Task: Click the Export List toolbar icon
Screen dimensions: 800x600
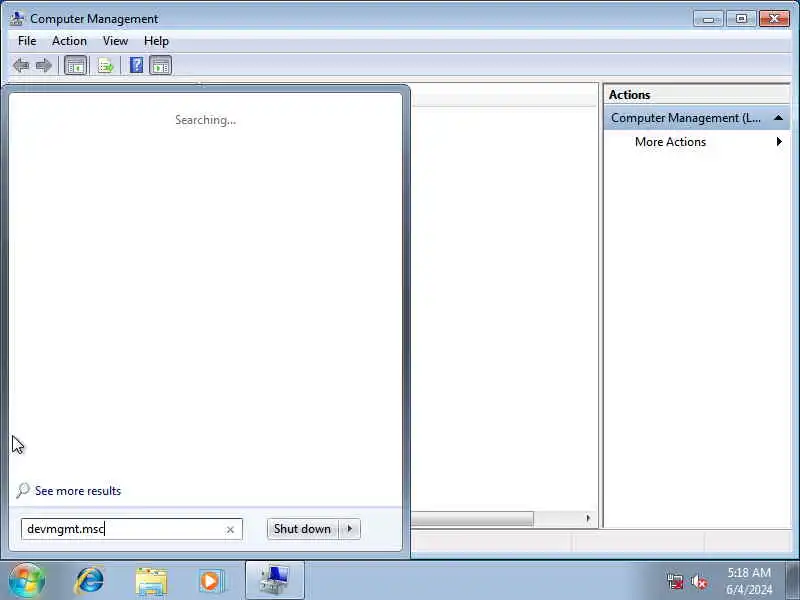Action: click(x=106, y=65)
